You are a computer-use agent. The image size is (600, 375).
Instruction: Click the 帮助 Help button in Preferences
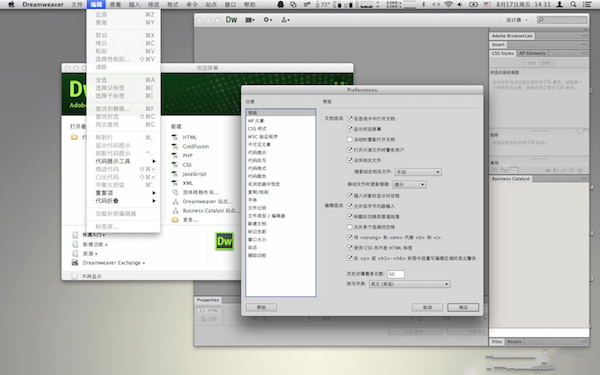261,307
